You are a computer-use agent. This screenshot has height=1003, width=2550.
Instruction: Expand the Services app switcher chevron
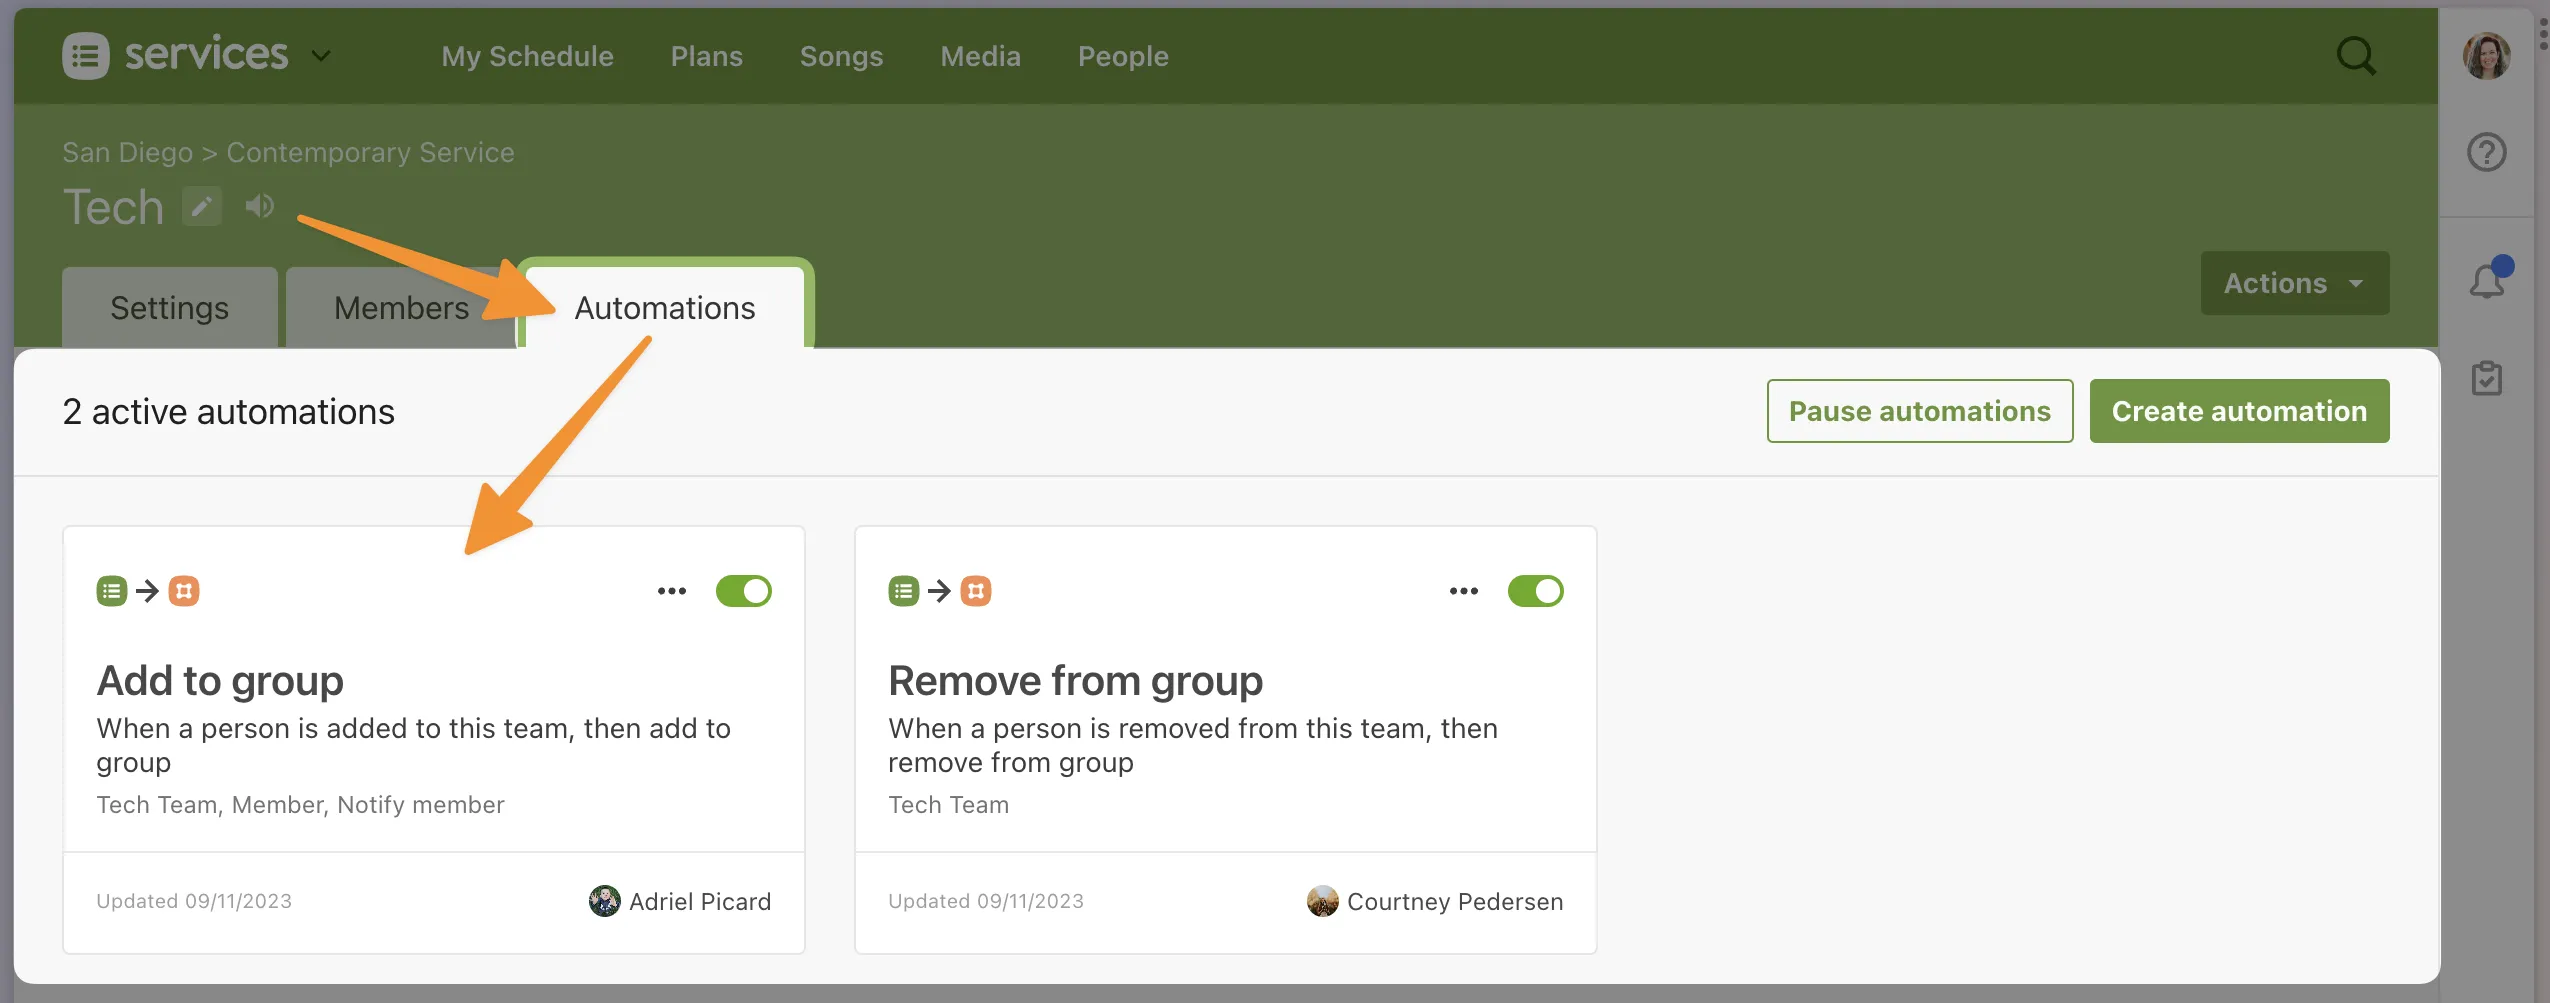321,56
